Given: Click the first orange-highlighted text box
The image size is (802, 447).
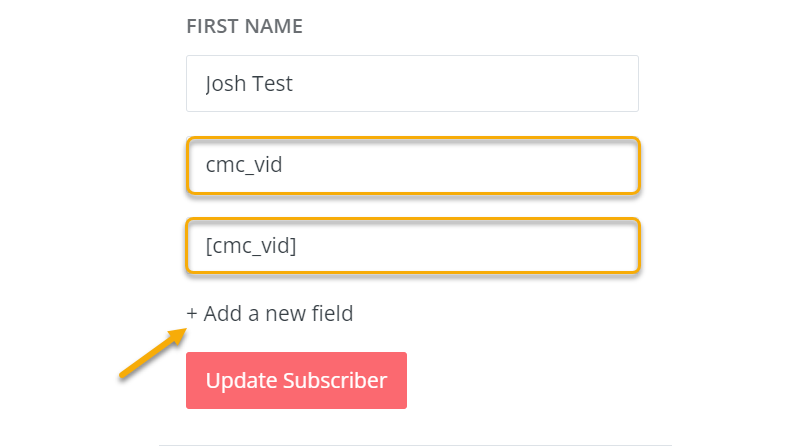Looking at the screenshot, I should pos(412,165).
